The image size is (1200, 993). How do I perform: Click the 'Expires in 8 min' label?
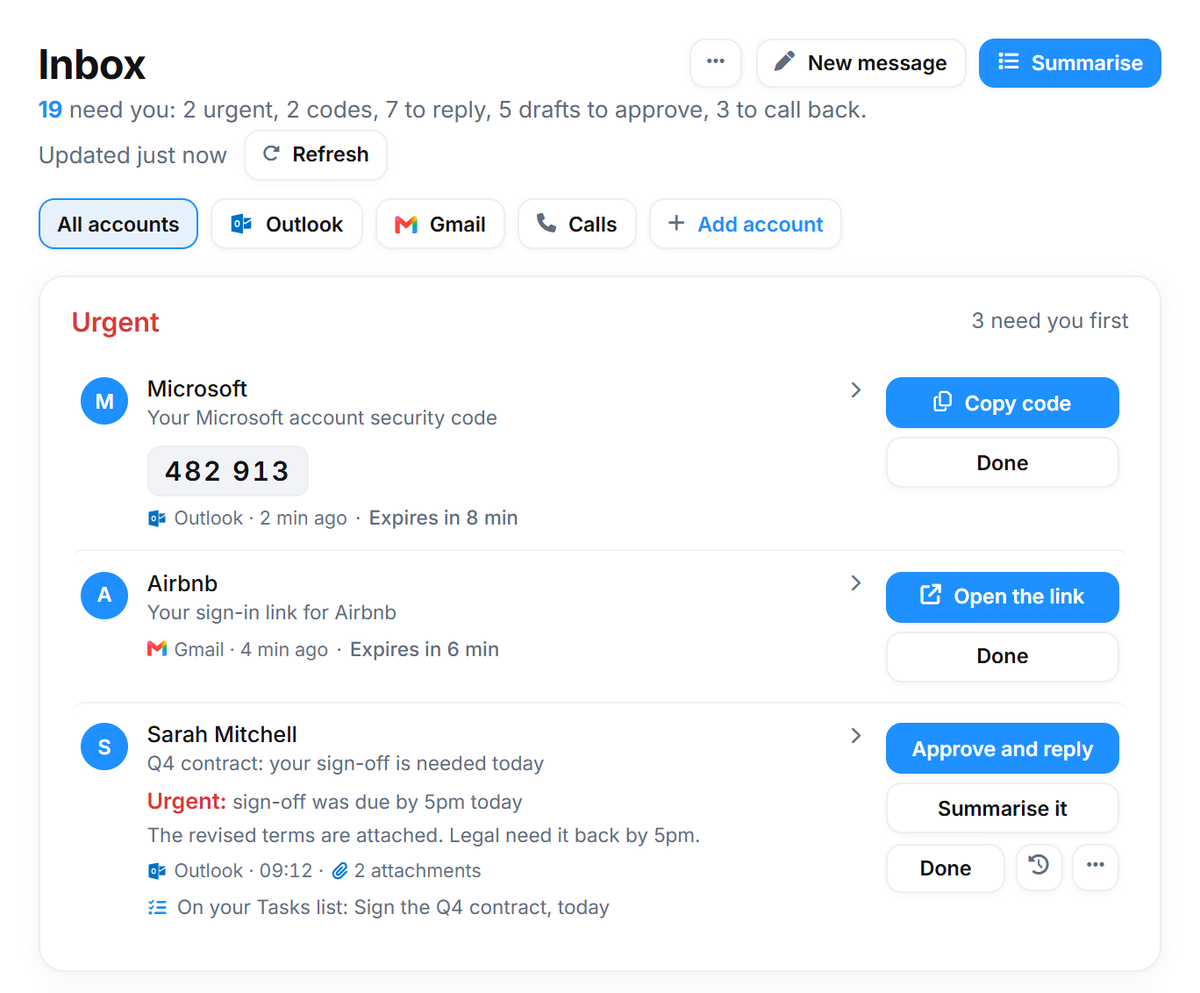point(443,518)
